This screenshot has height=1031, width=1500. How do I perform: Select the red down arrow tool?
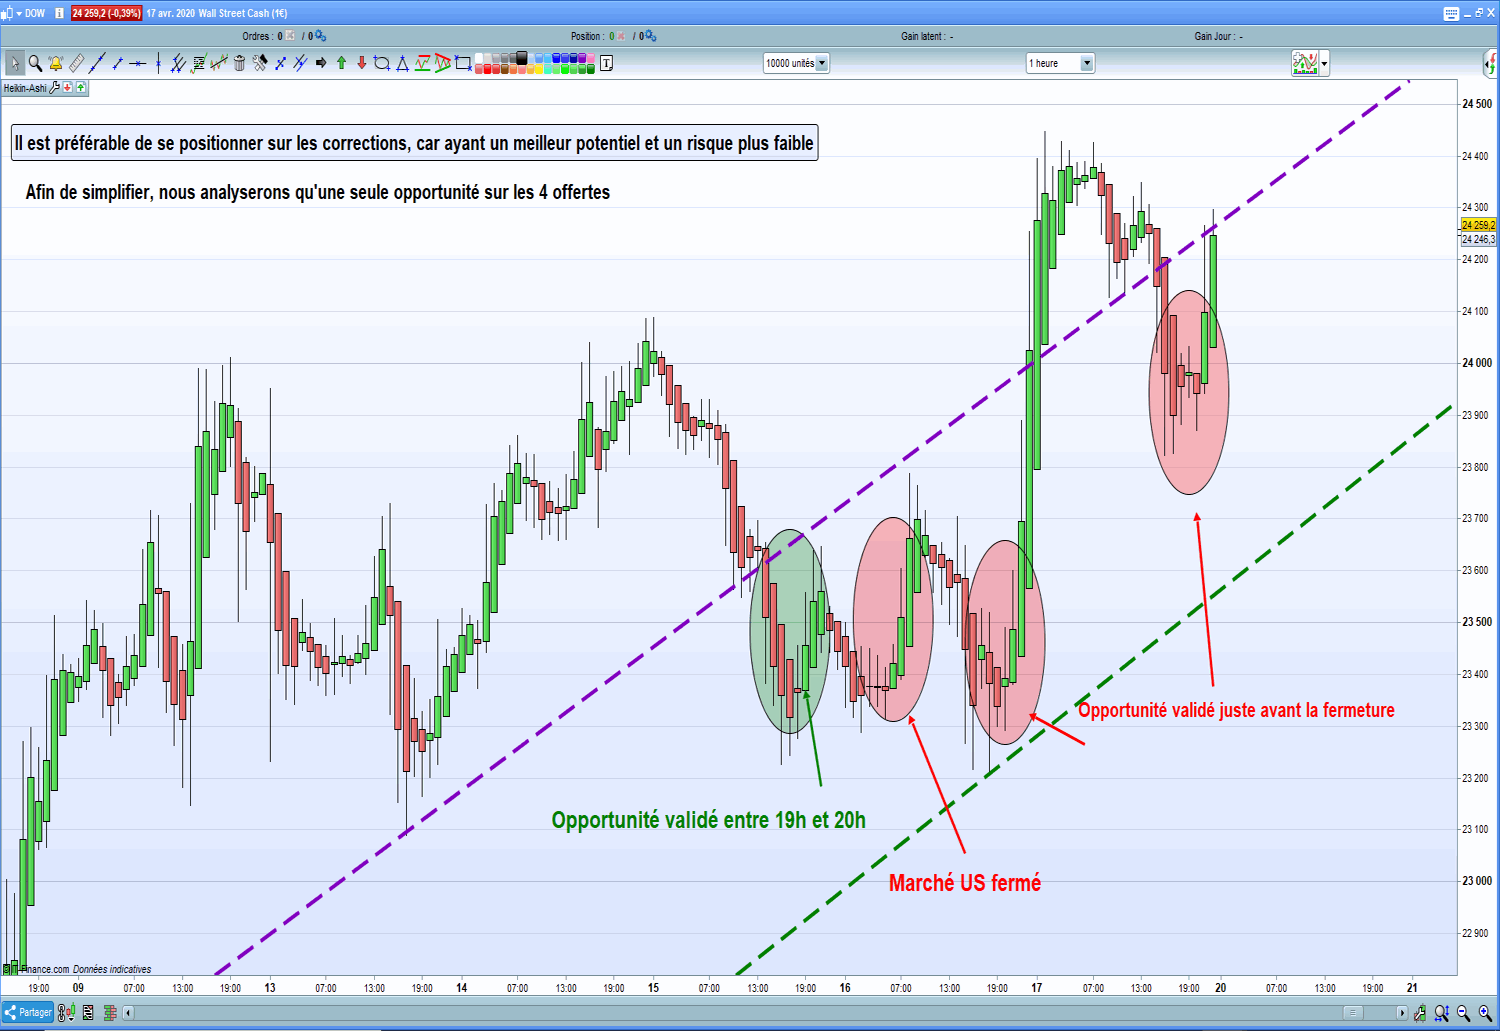[x=362, y=63]
